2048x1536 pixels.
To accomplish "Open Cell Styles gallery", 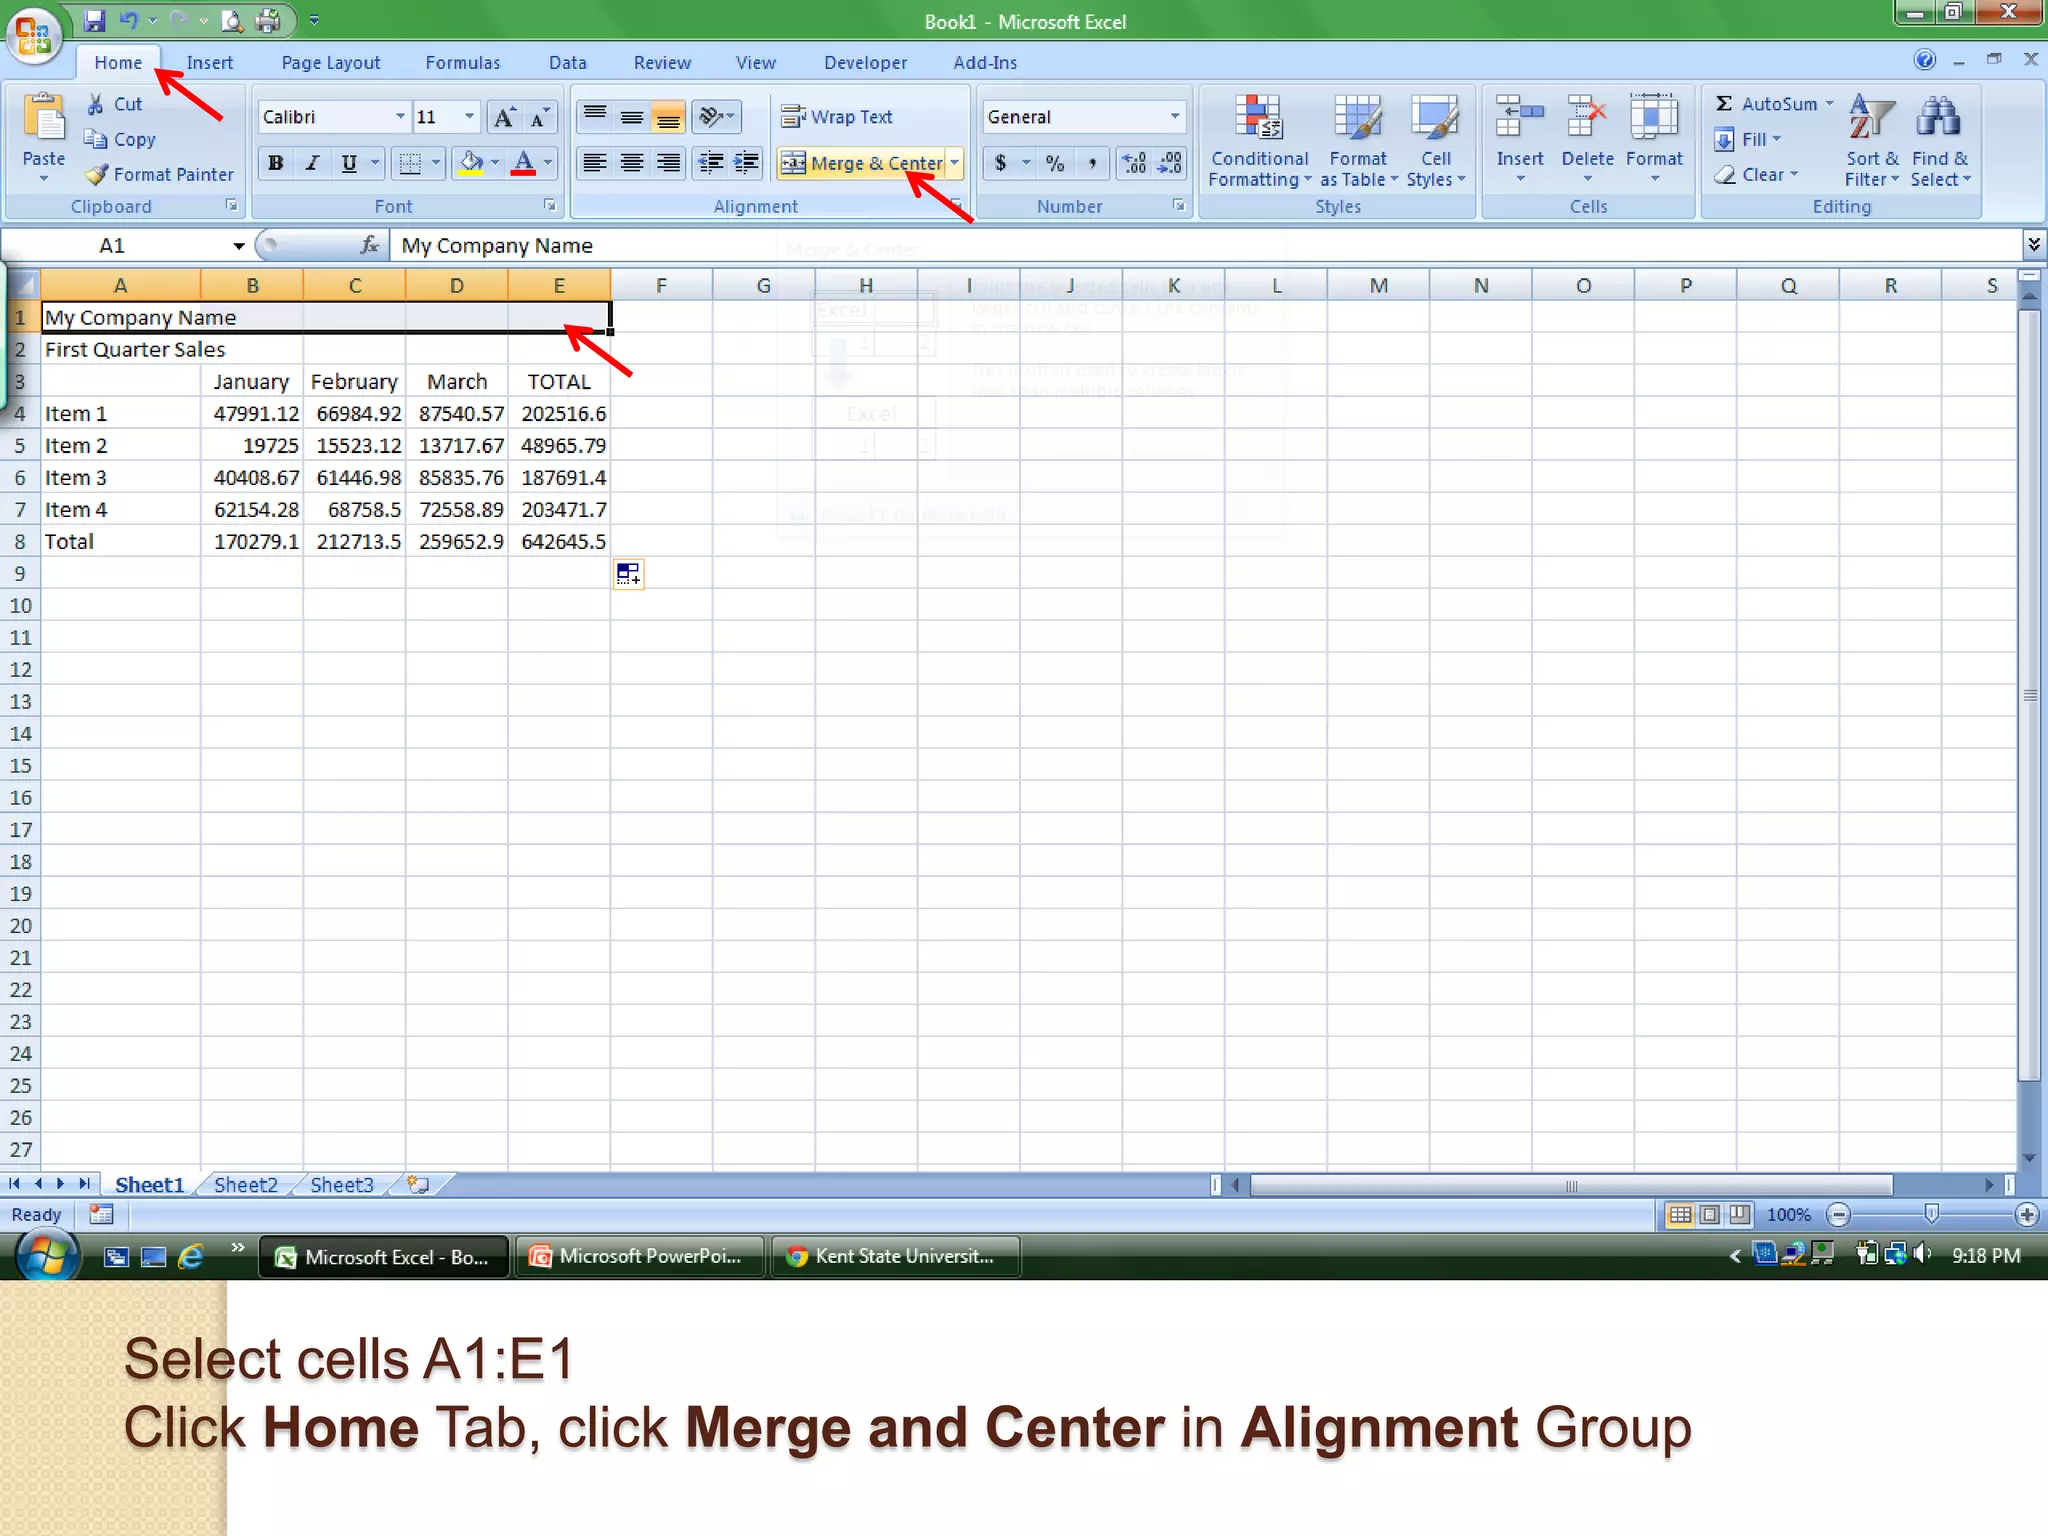I will [x=1436, y=141].
